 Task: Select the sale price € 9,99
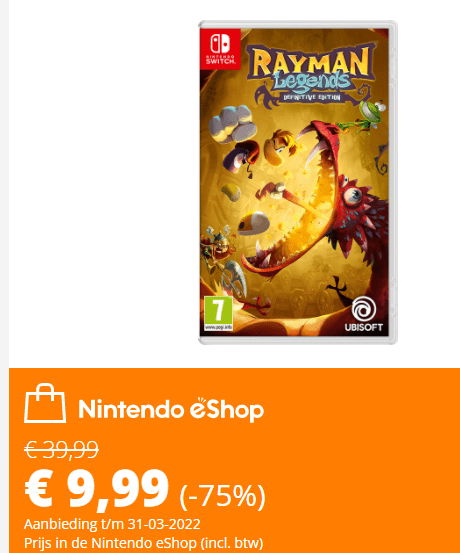pyautogui.click(x=96, y=490)
